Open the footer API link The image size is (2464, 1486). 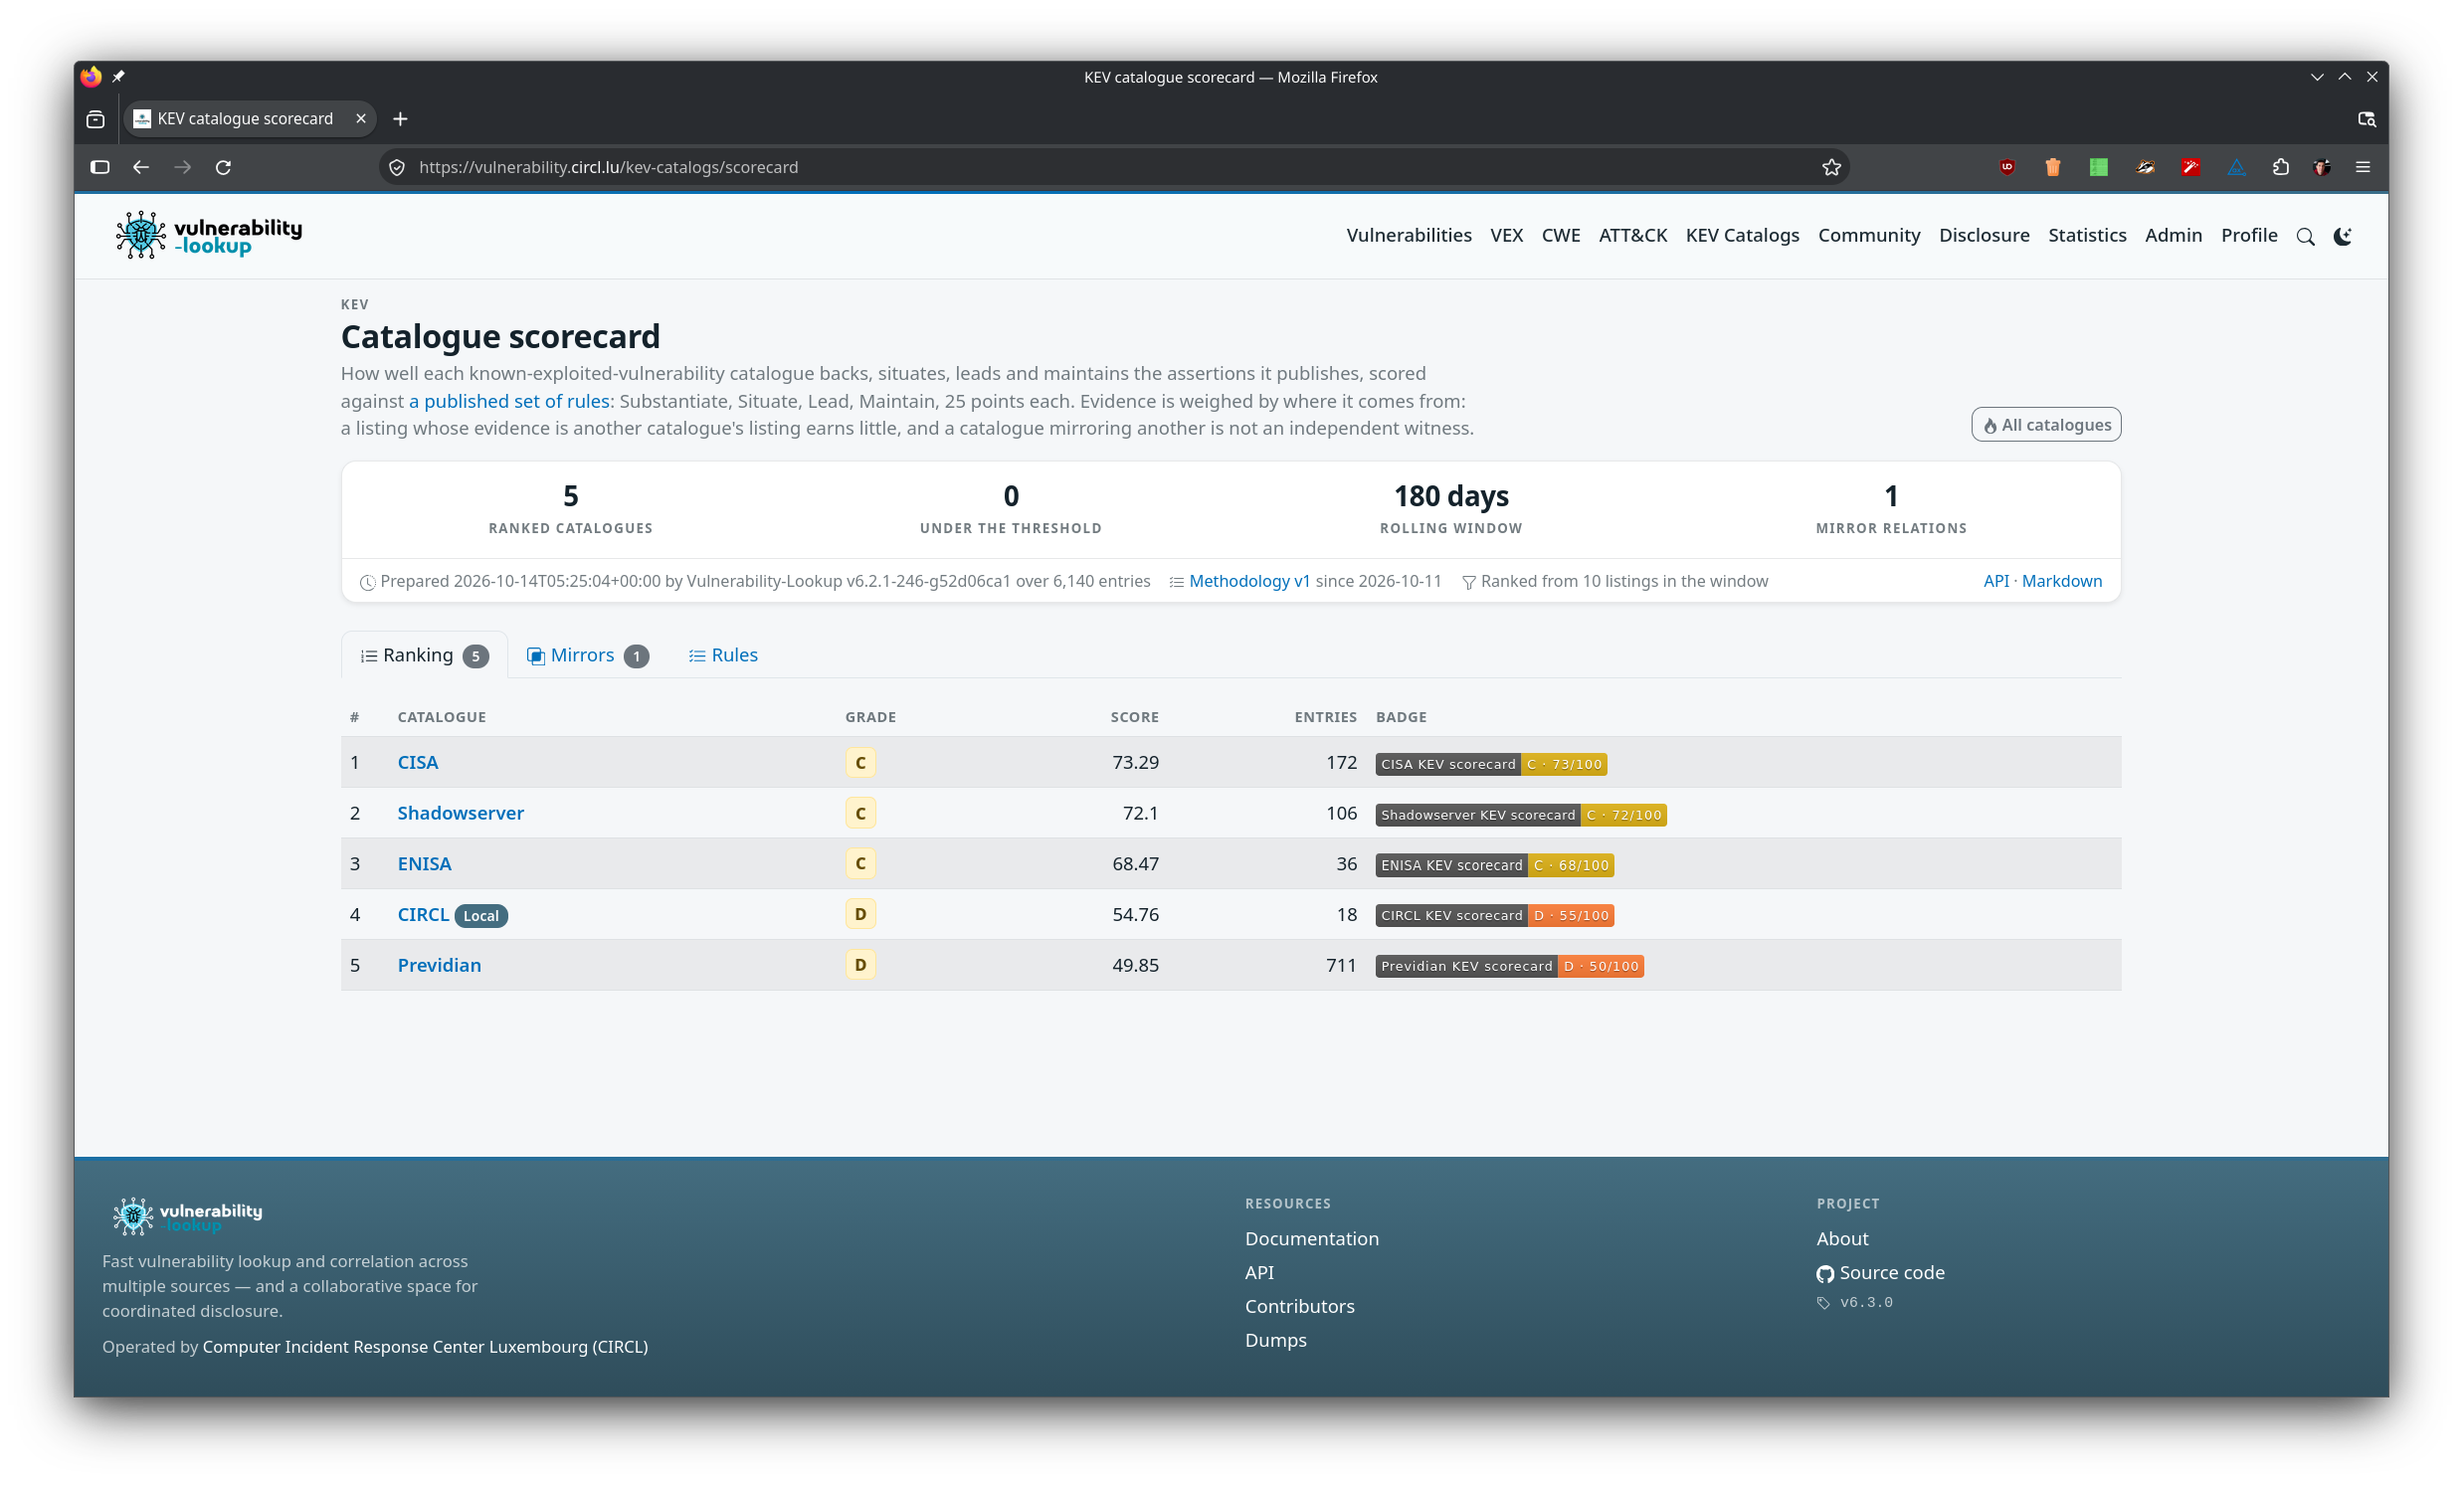(x=1259, y=1272)
